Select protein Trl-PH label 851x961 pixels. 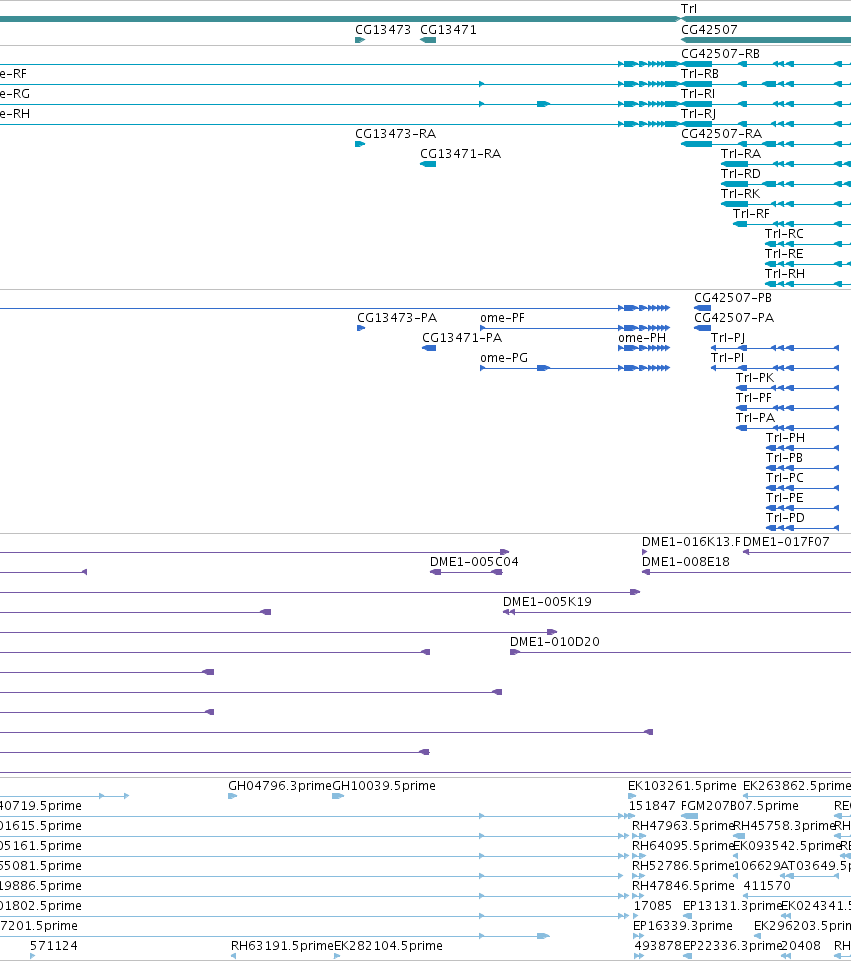click(785, 438)
